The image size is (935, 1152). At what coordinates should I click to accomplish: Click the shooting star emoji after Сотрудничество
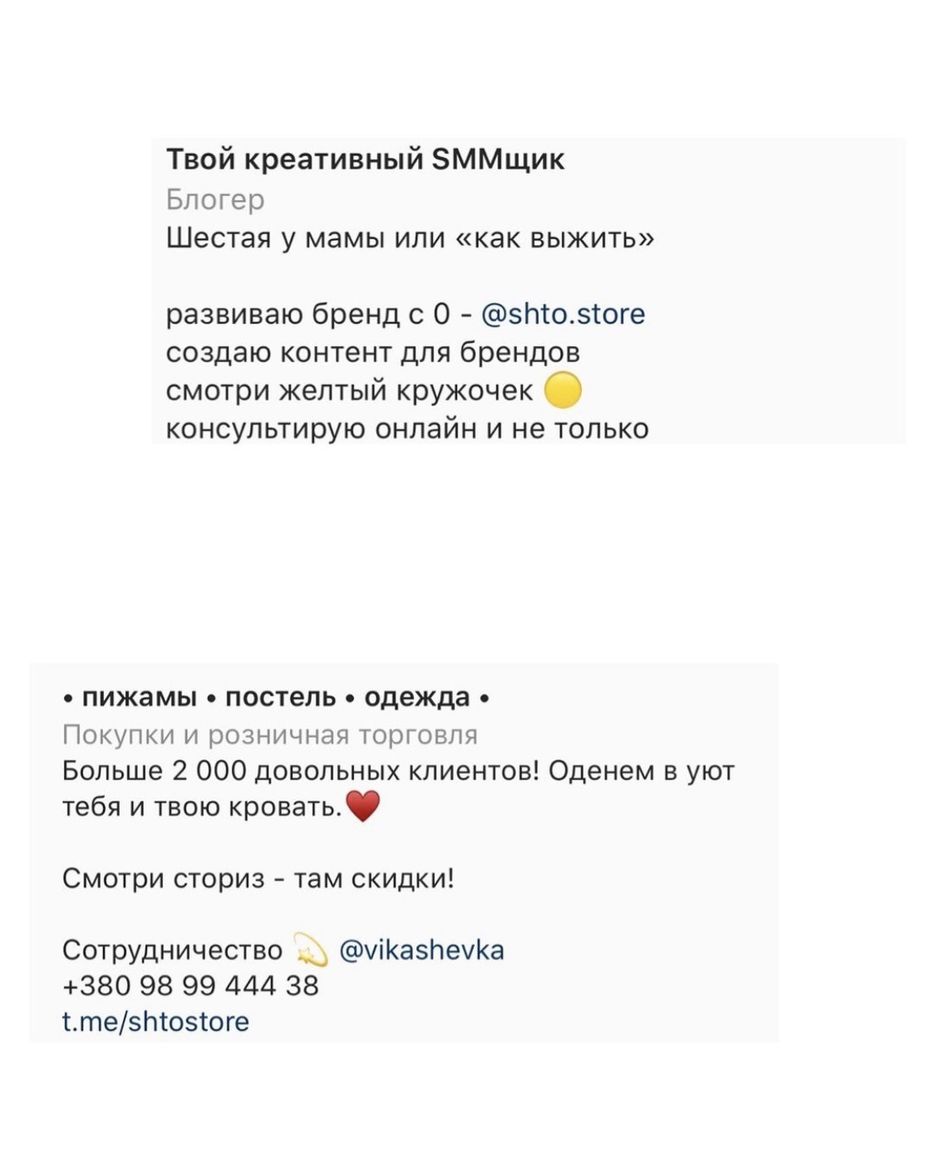tap(311, 949)
